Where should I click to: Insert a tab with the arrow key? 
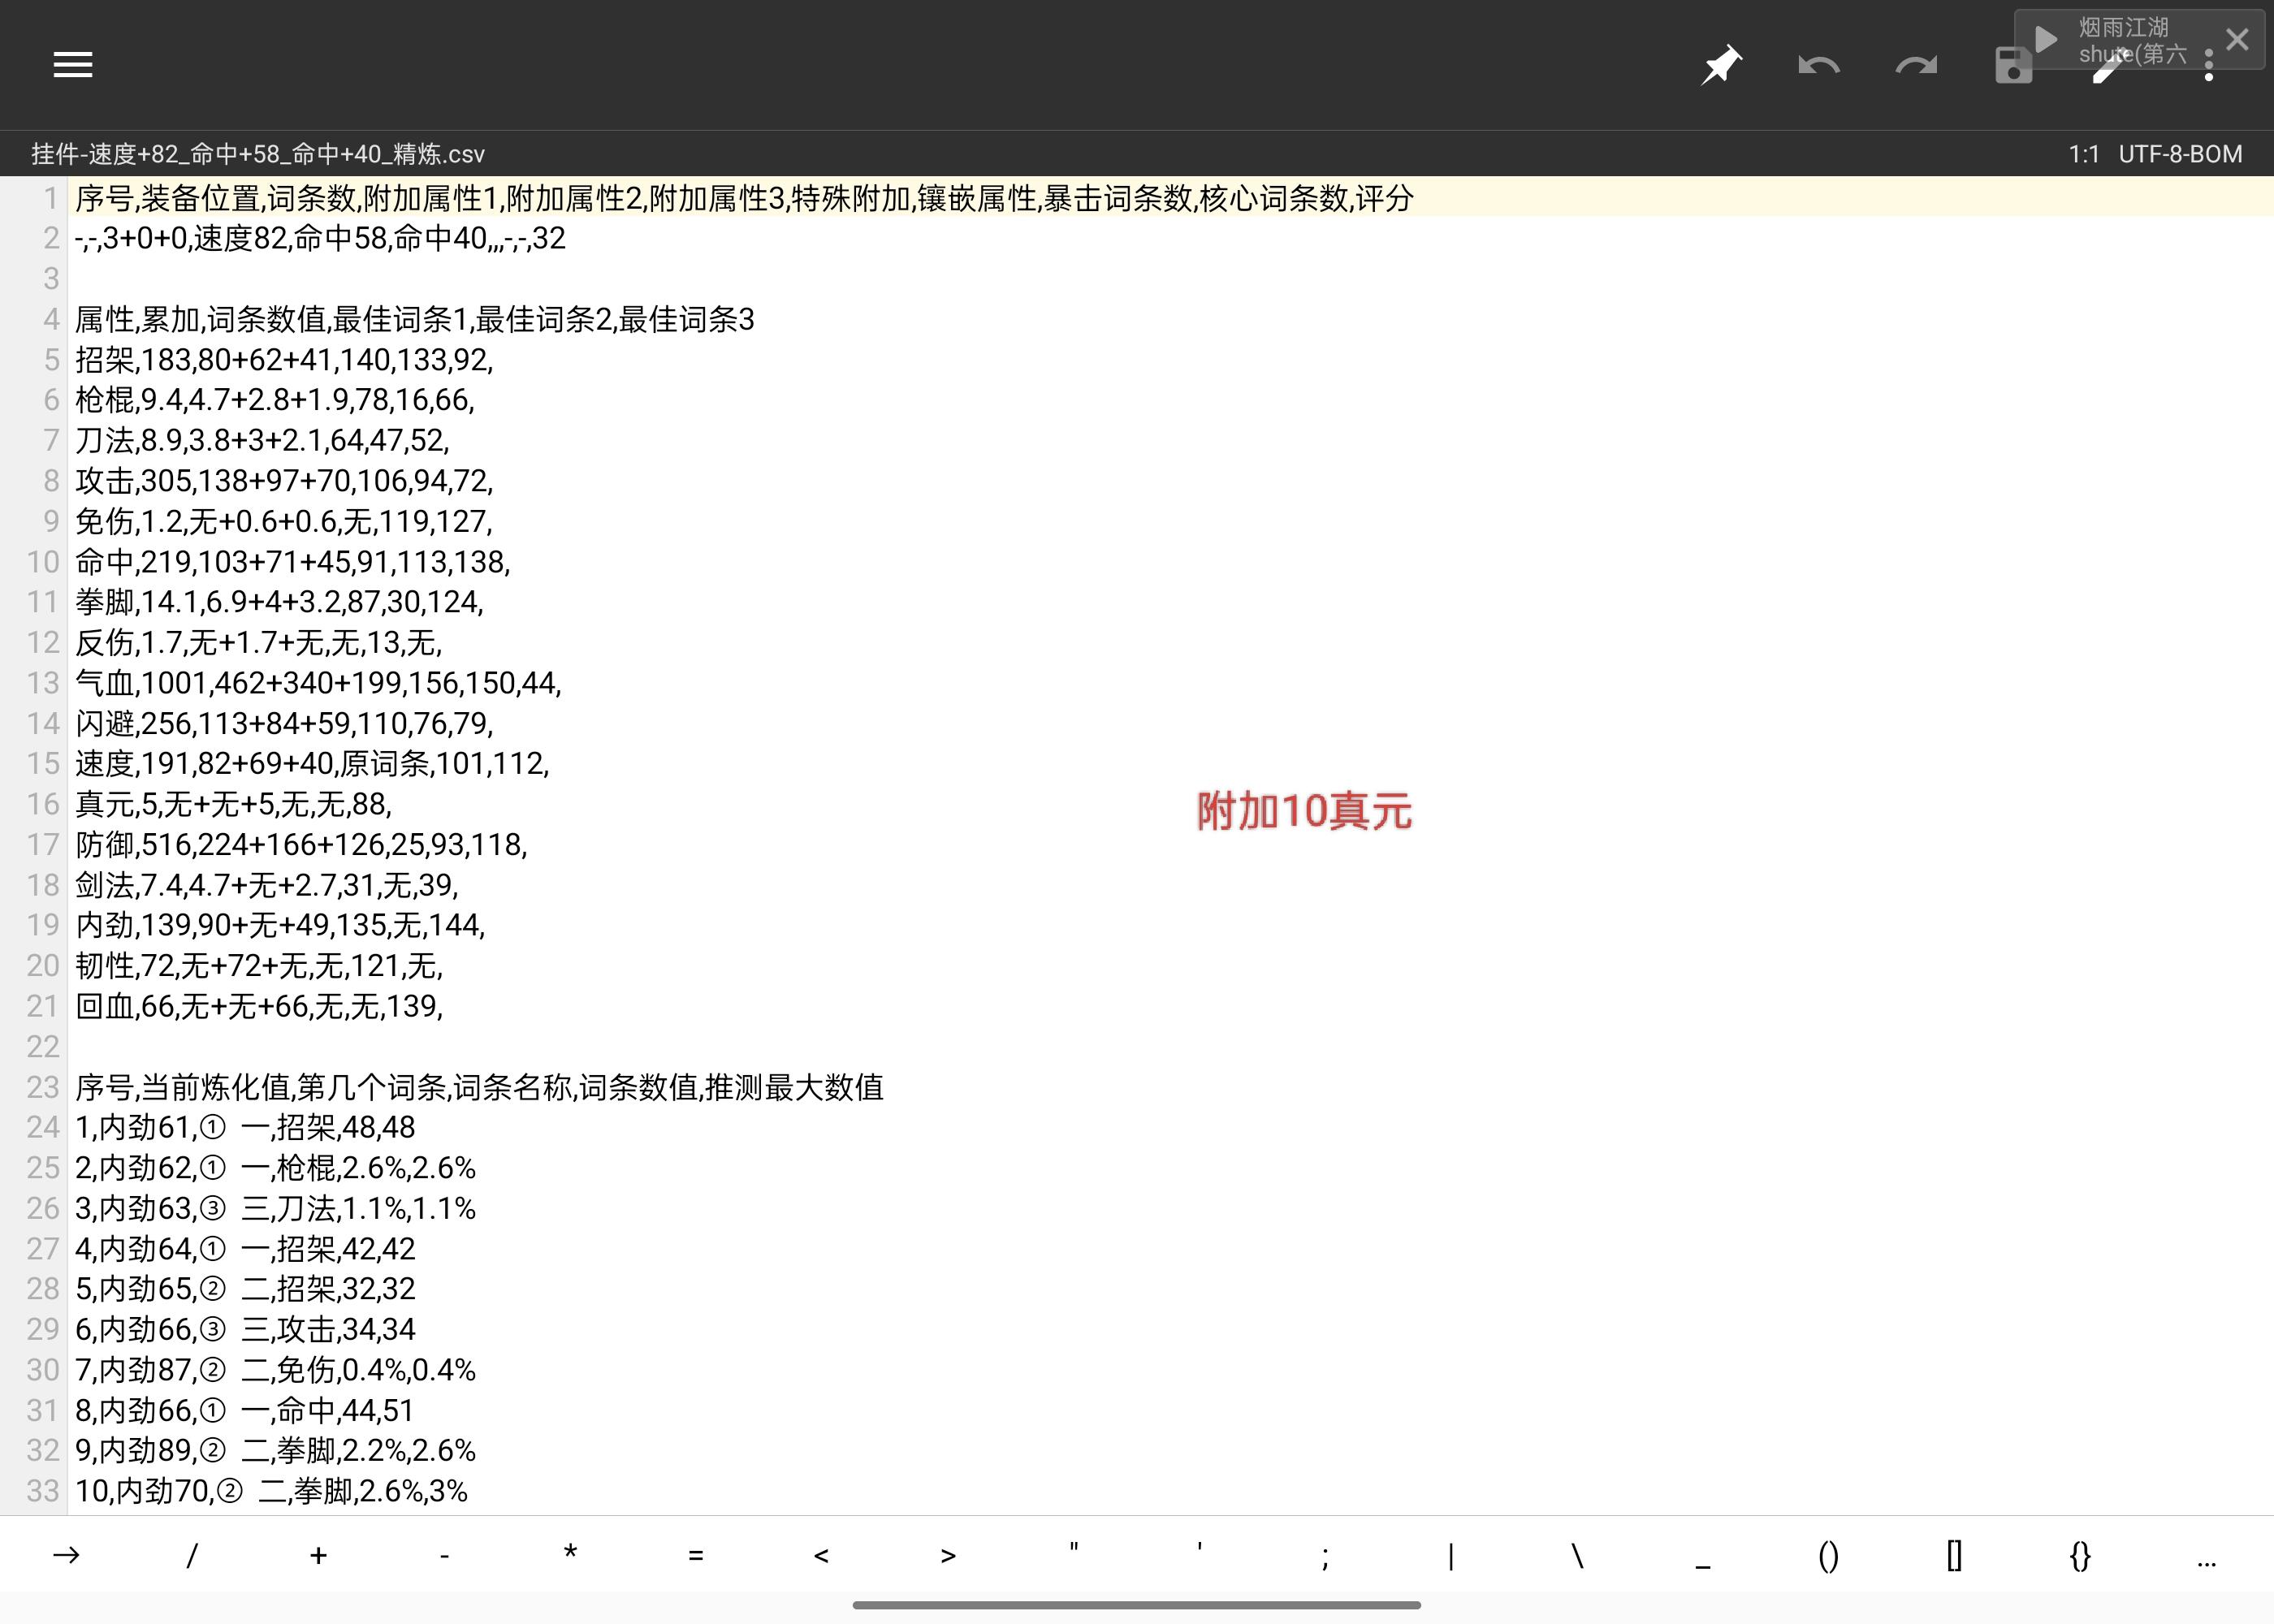(66, 1555)
